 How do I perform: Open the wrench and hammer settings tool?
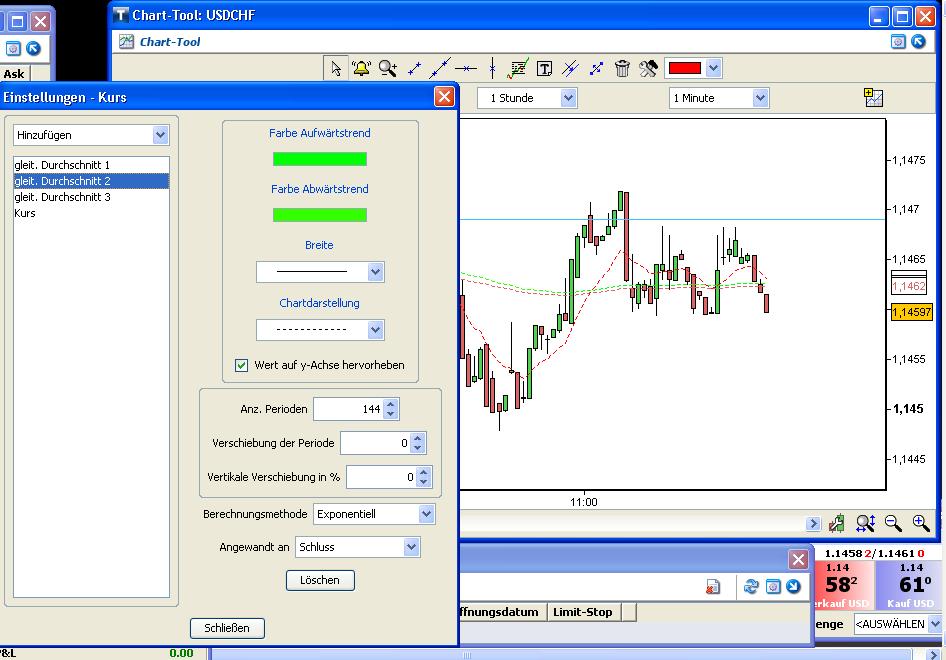648,68
